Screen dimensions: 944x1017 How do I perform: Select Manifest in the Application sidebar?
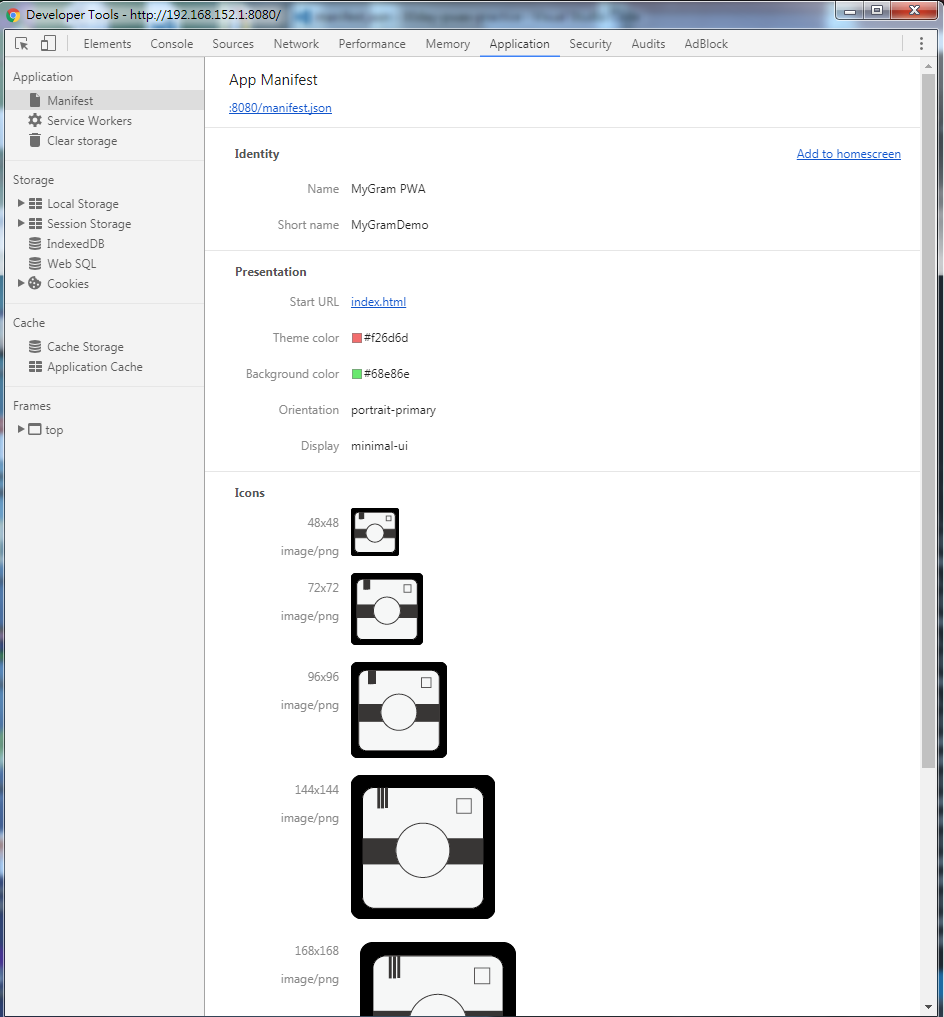pos(104,101)
